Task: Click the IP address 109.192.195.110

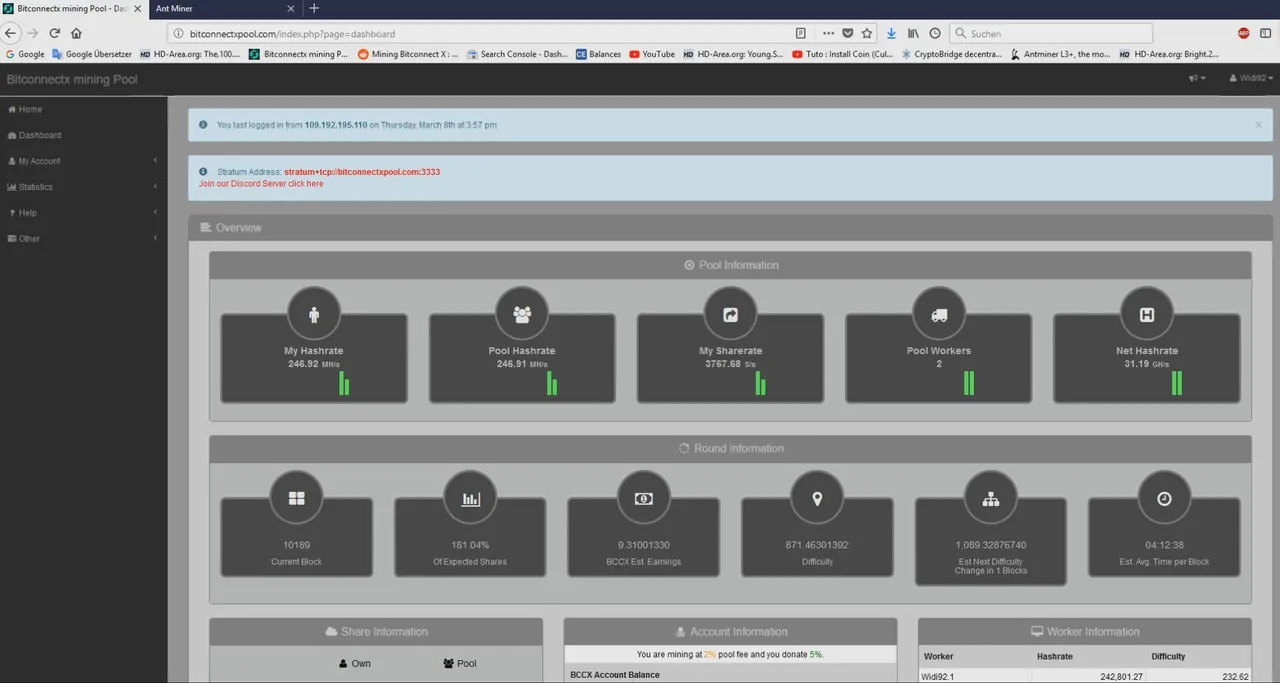Action: pyautogui.click(x=336, y=125)
